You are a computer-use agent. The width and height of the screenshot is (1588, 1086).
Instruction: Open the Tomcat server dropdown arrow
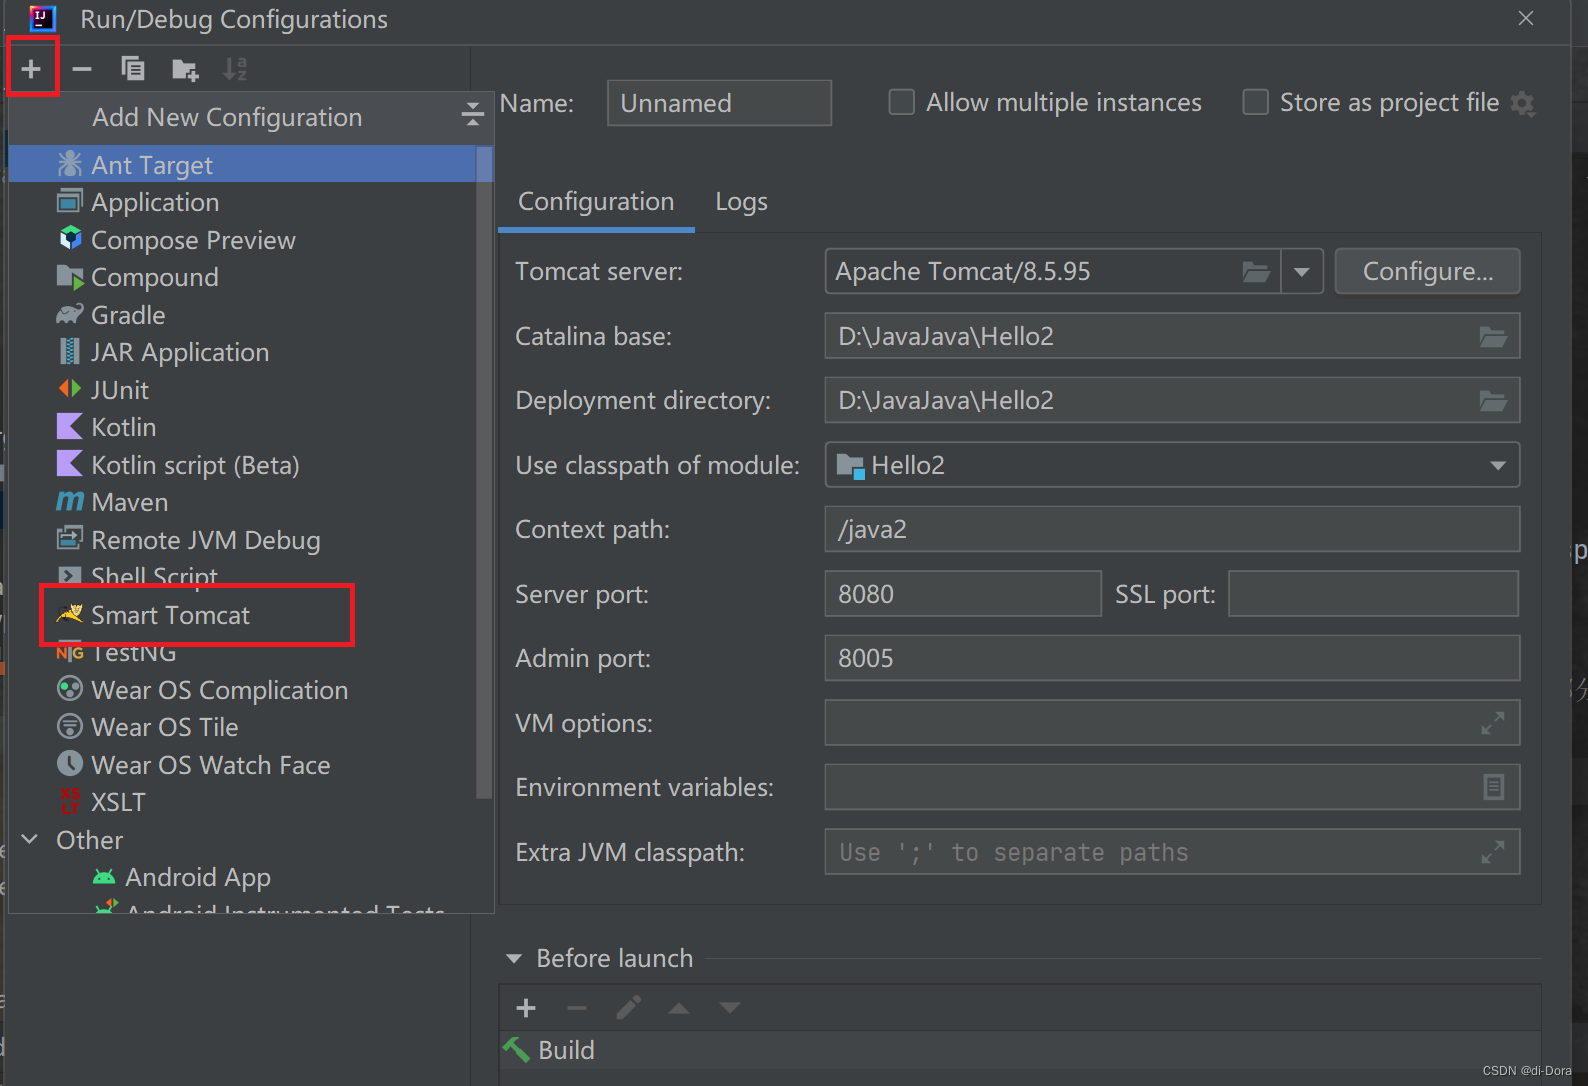(1302, 271)
